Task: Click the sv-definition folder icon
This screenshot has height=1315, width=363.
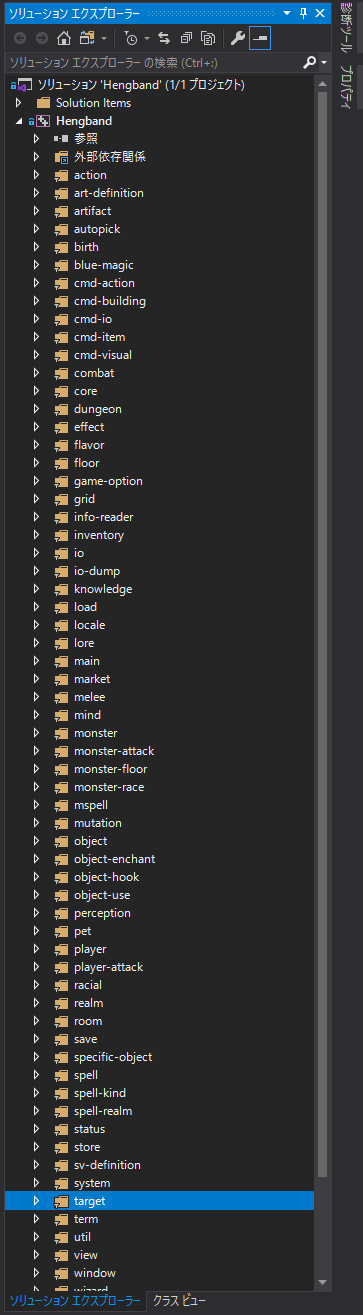Action: pos(61,1165)
